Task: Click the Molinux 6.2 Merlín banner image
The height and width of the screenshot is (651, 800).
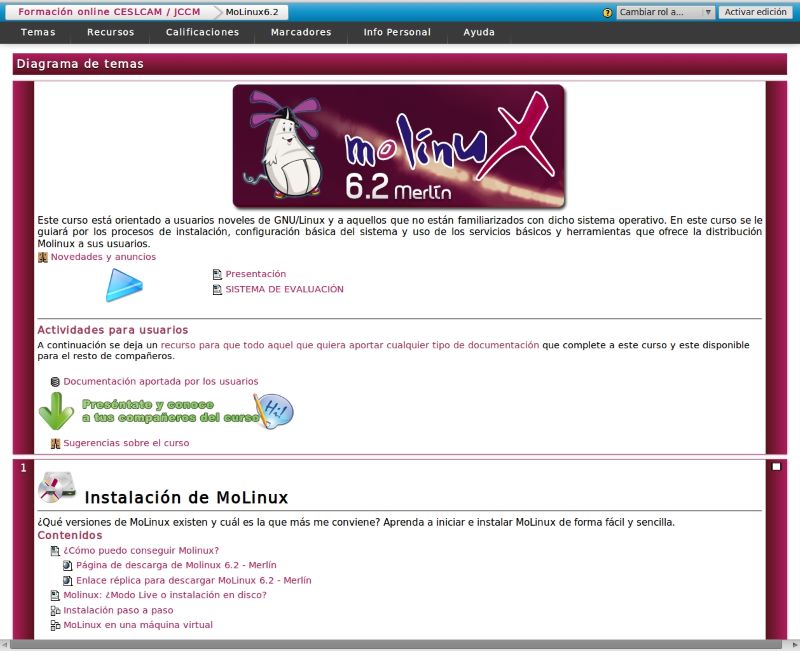Action: tap(399, 146)
